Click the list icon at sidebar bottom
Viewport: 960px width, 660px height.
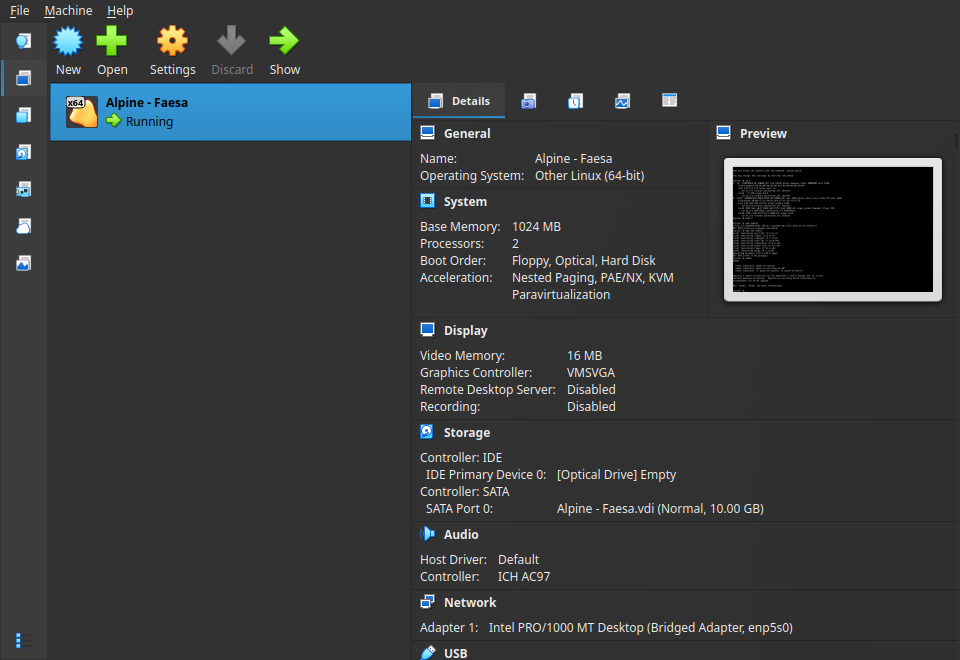pyautogui.click(x=23, y=640)
